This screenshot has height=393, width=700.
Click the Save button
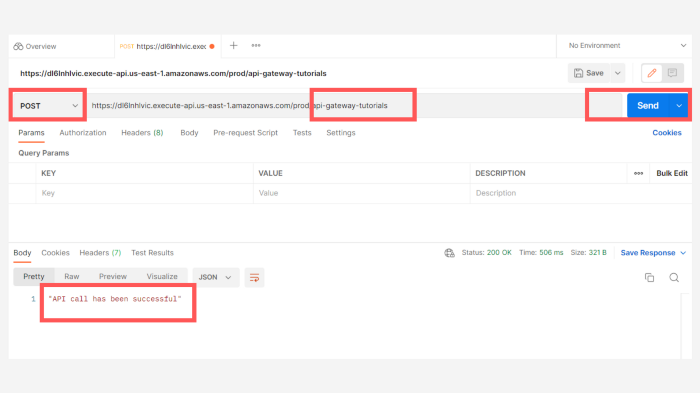pos(589,73)
